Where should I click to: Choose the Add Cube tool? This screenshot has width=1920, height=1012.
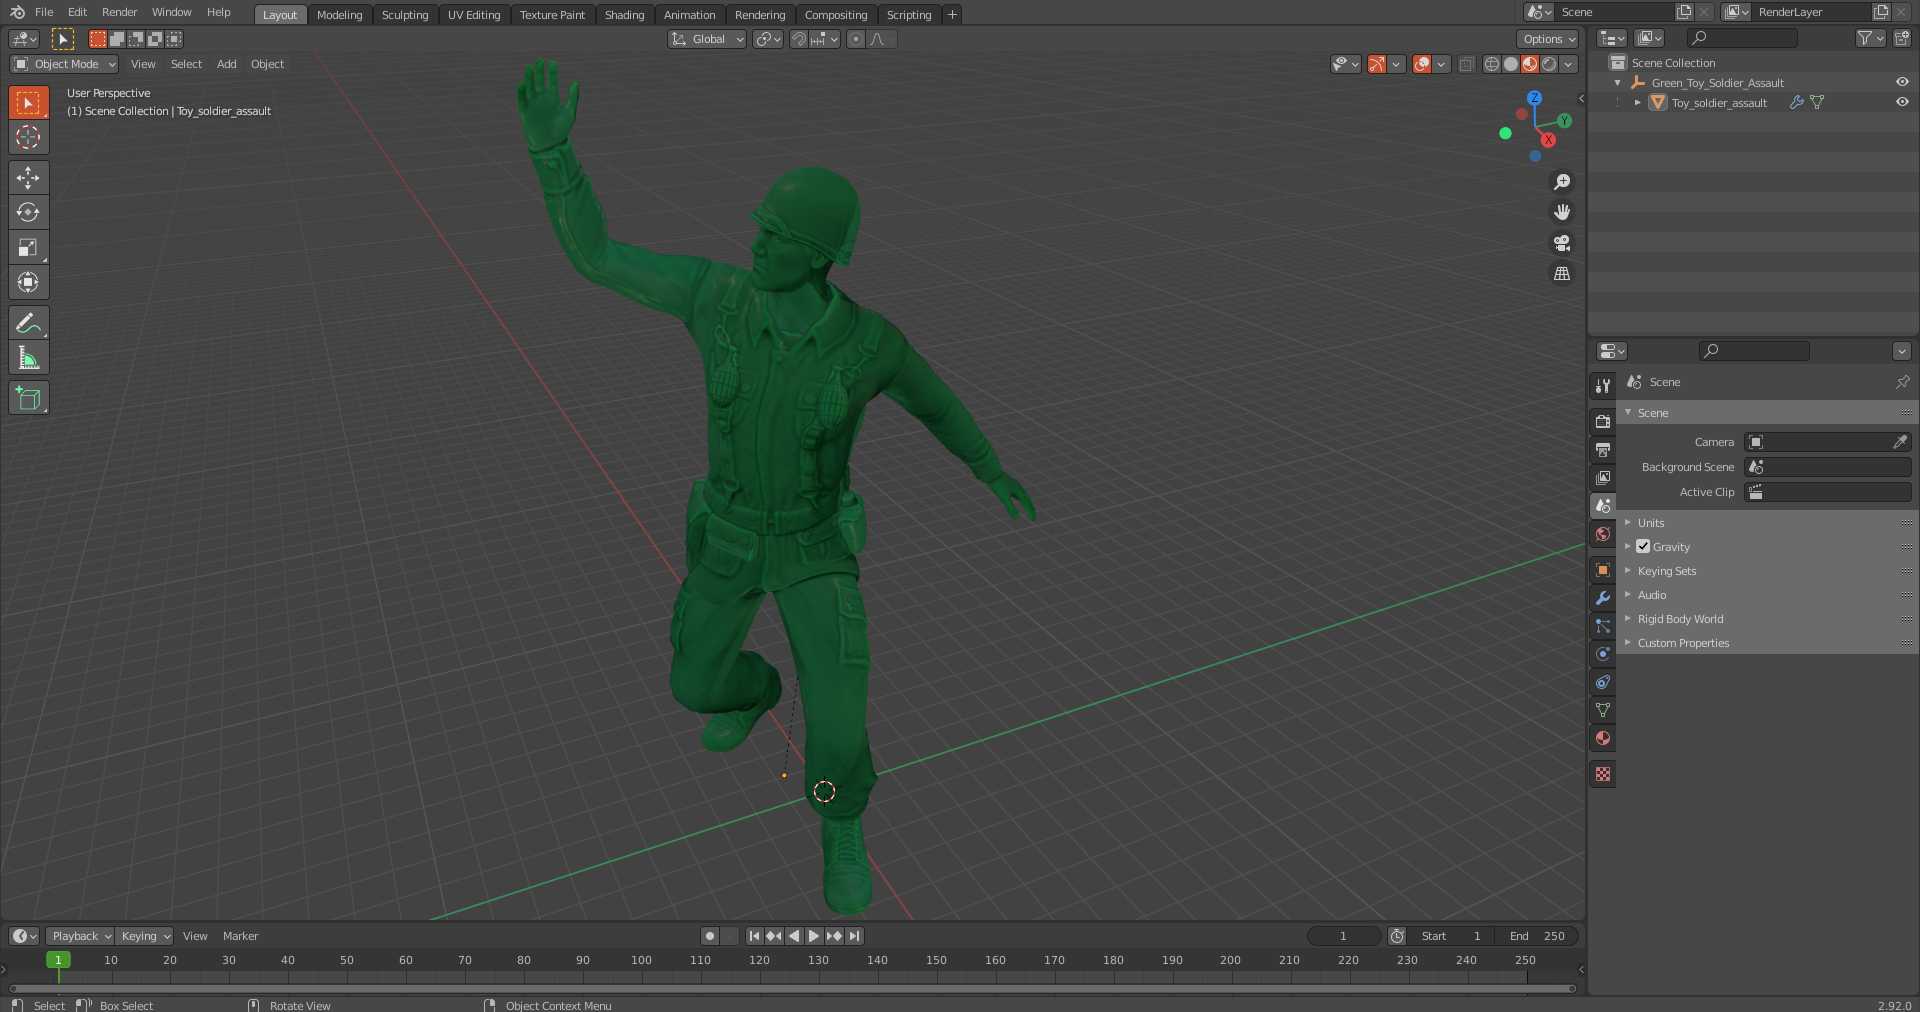[28, 398]
